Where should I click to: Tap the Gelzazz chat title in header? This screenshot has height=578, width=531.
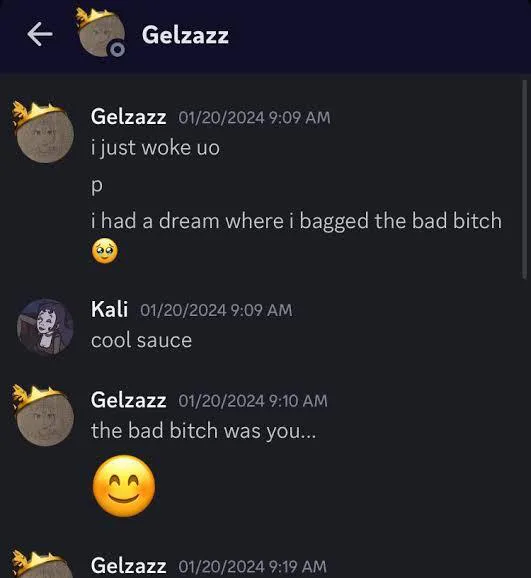pos(185,35)
